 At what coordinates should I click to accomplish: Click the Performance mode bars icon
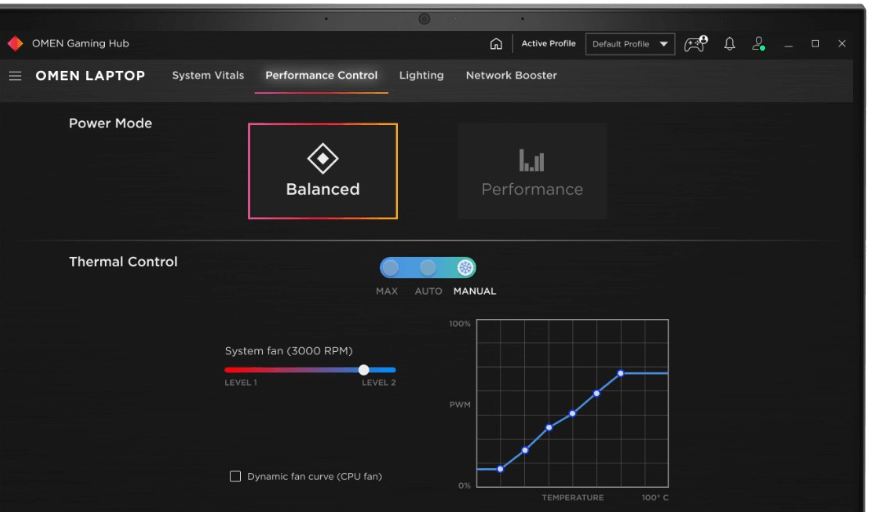click(x=532, y=160)
